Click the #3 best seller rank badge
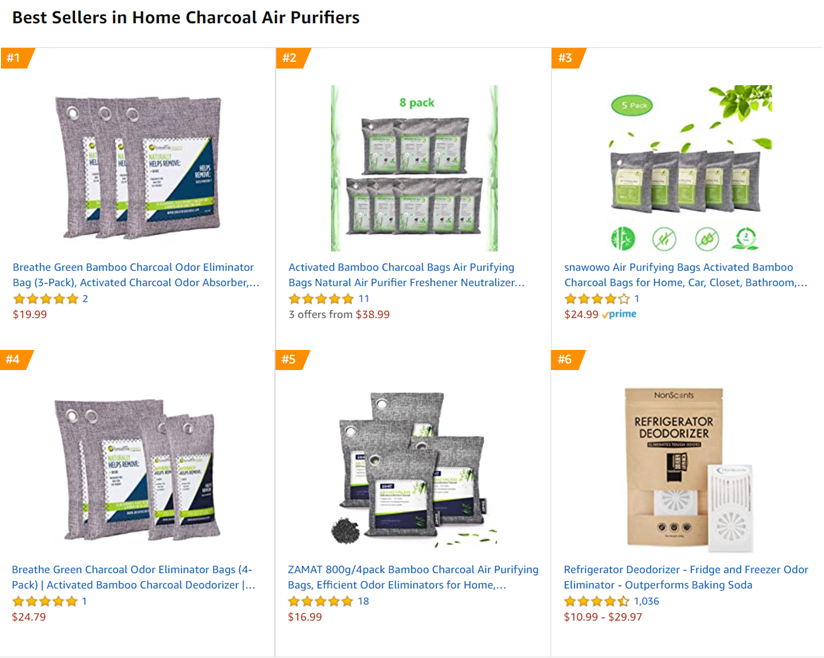This screenshot has height=658, width=824. [567, 58]
